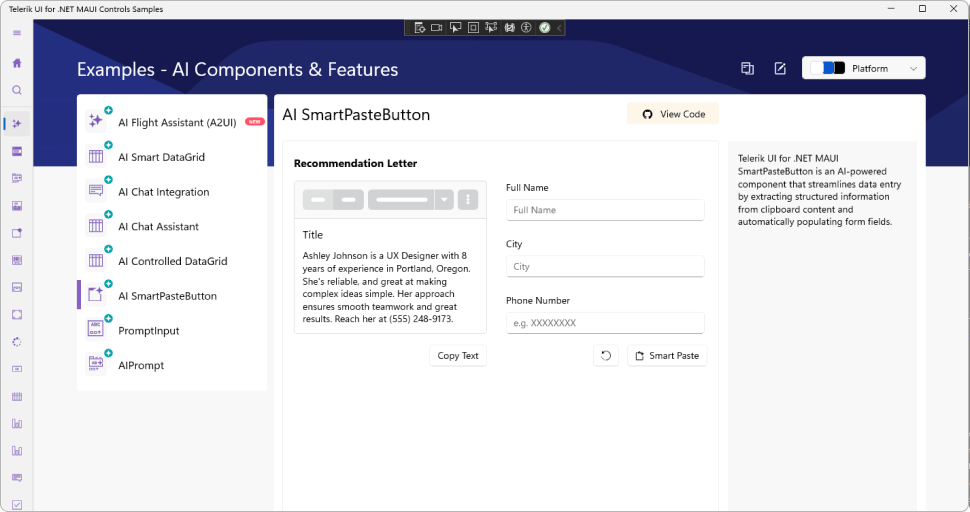Screen dimensions: 970x512
Task: Open the hamburger navigation menu
Action: click(x=17, y=33)
